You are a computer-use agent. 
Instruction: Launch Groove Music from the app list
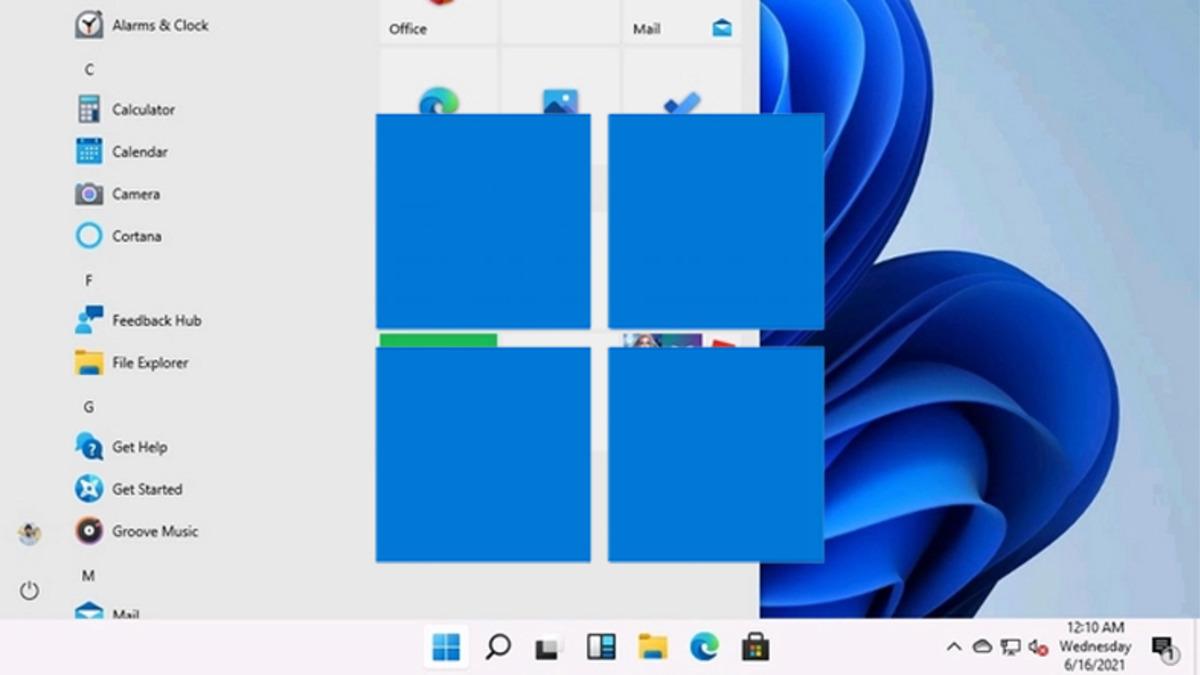(x=154, y=531)
